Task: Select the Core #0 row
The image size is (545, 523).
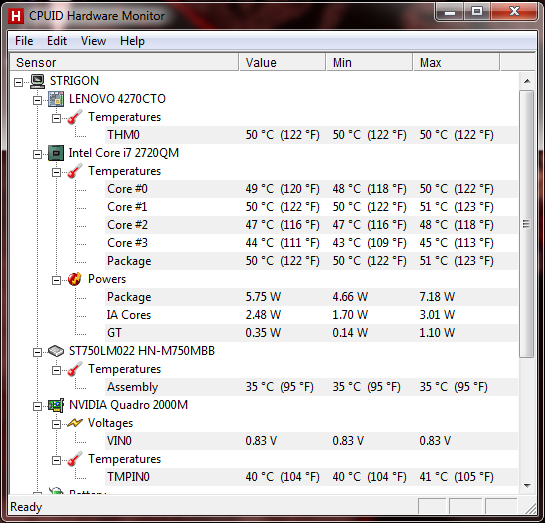Action: 311,189
